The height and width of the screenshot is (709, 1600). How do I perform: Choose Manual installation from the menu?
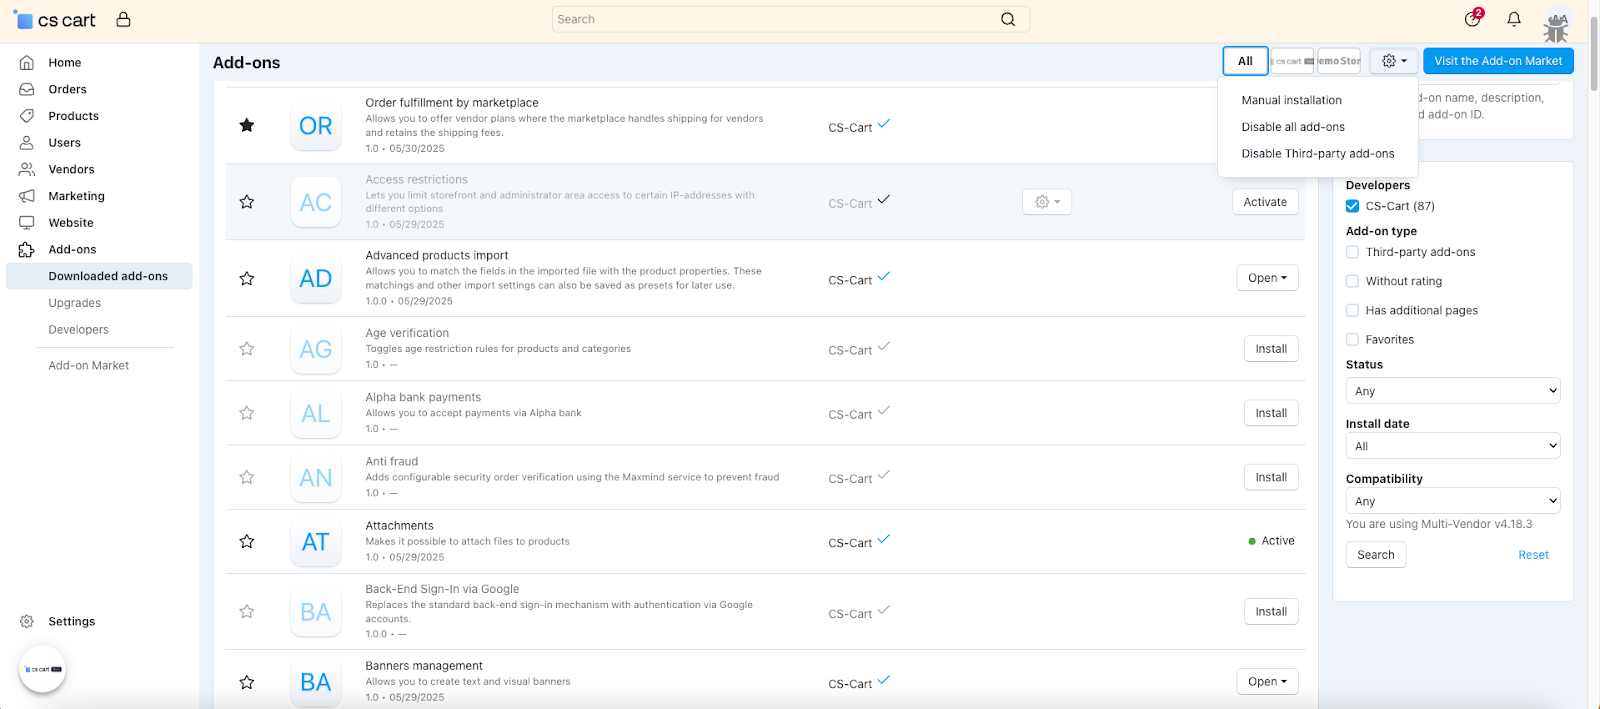(1292, 100)
